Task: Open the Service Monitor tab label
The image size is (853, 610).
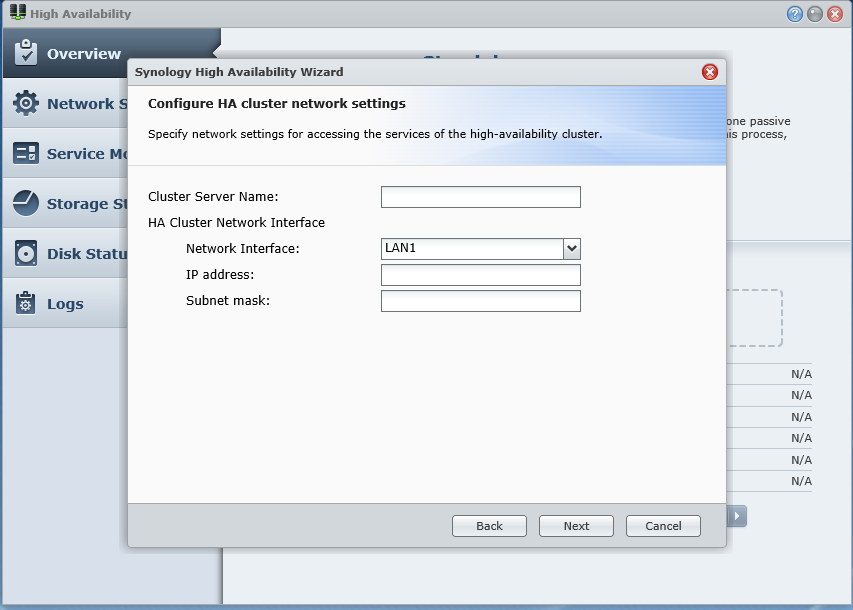Action: (87, 154)
